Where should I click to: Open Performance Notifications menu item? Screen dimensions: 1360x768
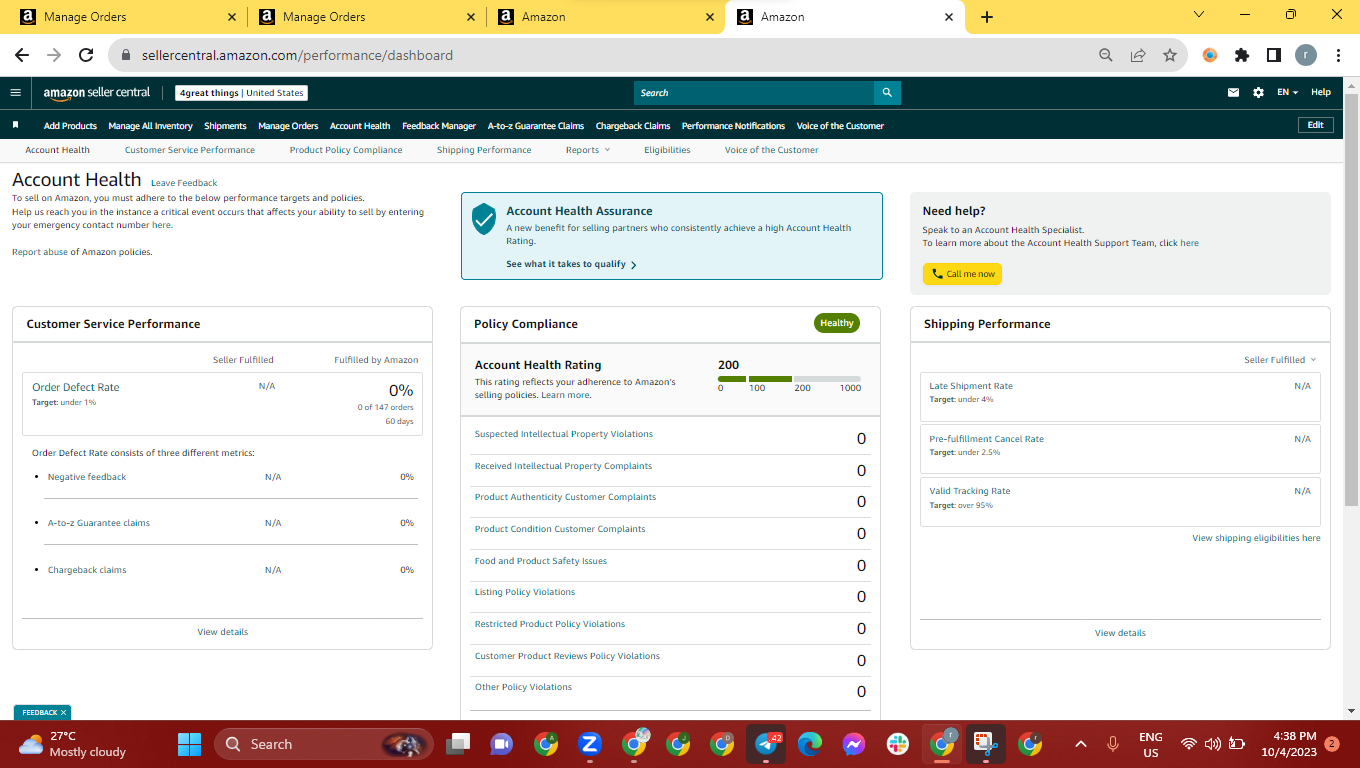click(x=733, y=126)
